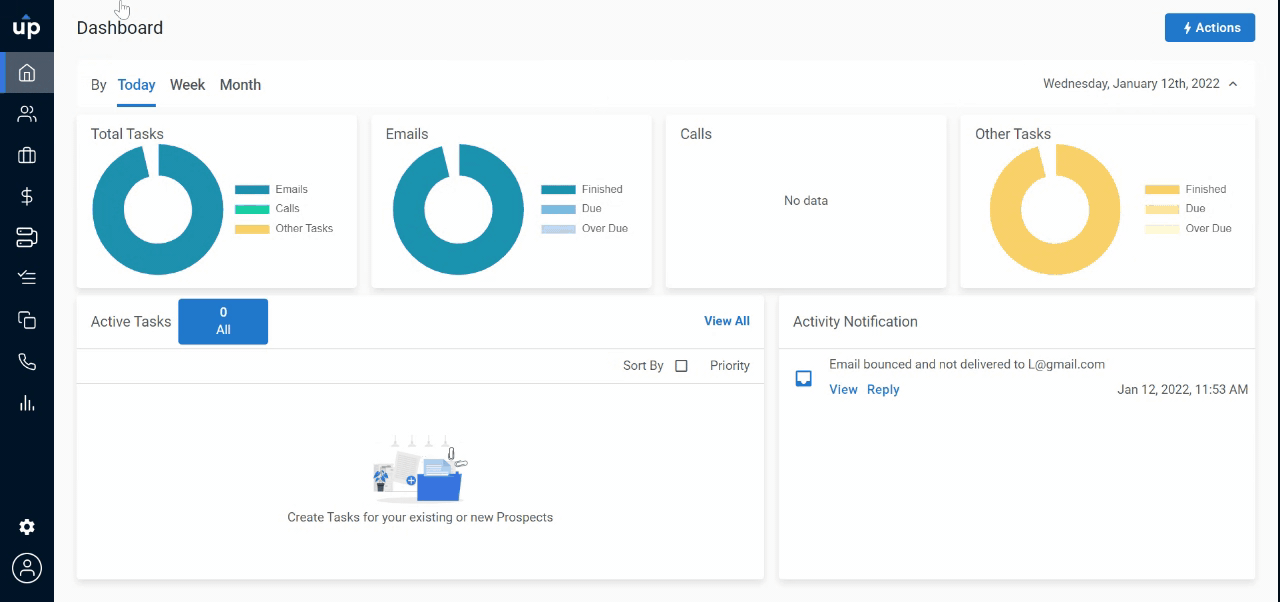
Task: Click the Actions button
Action: (1210, 28)
